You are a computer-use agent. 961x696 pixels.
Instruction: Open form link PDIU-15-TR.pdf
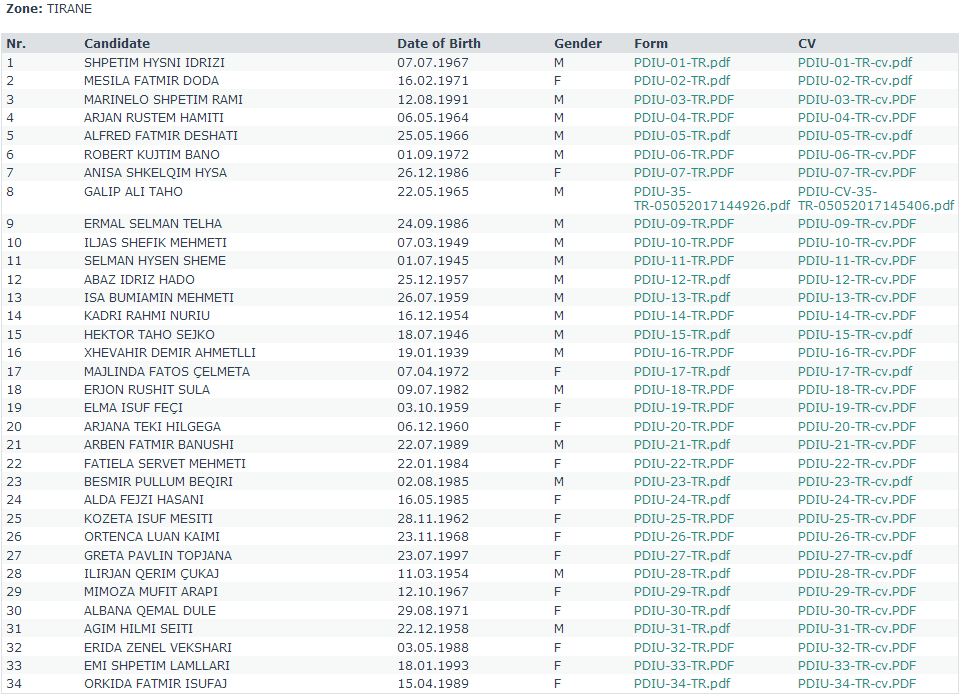(681, 335)
